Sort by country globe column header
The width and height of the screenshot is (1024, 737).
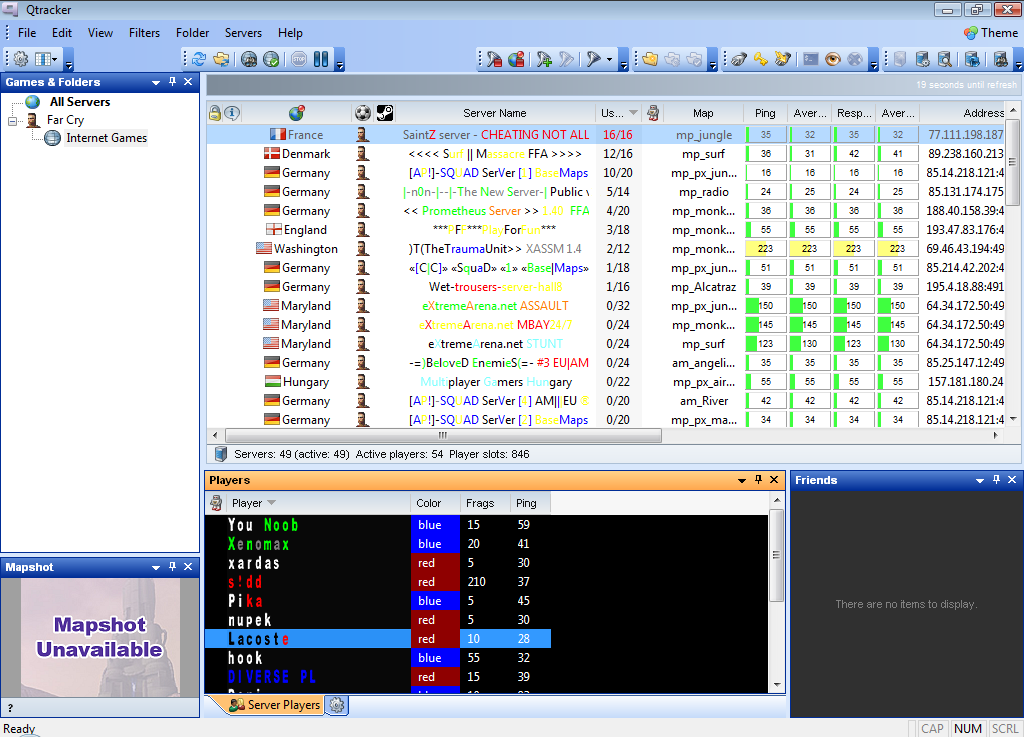point(296,113)
